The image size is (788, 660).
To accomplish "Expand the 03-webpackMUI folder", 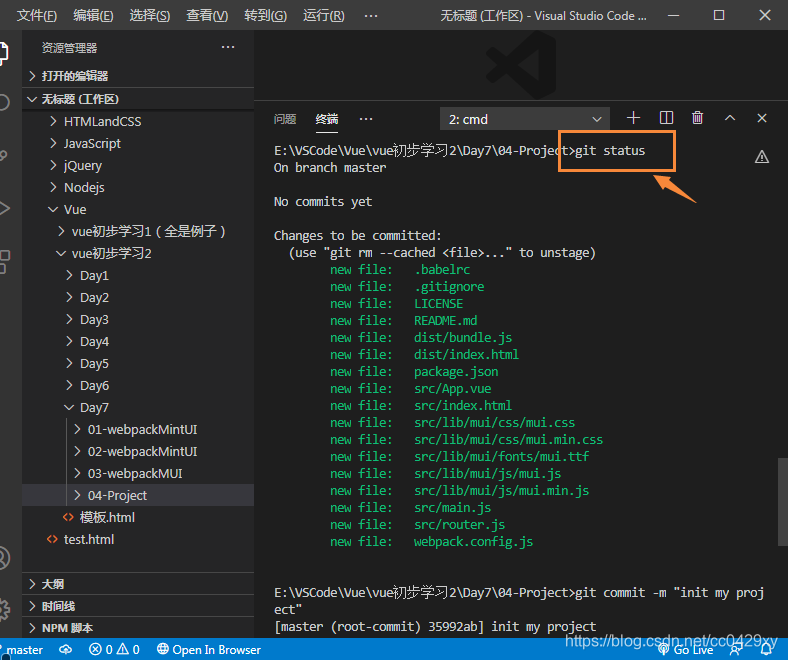I will (138, 474).
